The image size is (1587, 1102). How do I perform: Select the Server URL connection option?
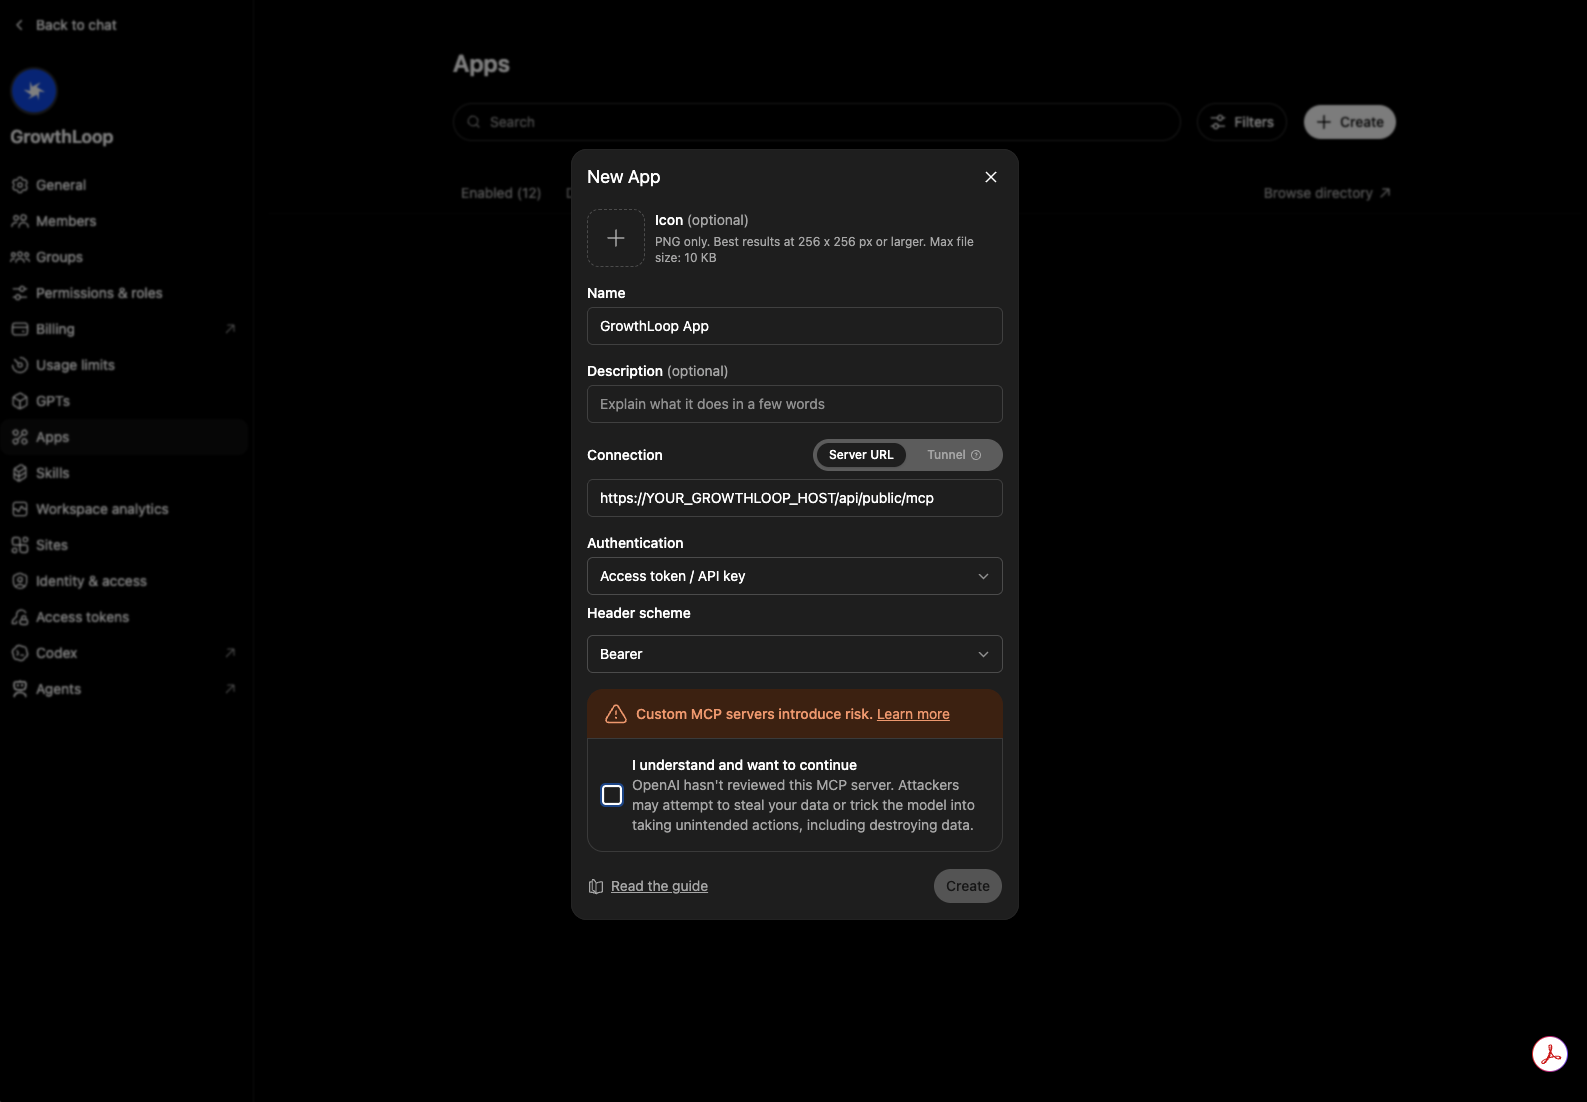(861, 455)
